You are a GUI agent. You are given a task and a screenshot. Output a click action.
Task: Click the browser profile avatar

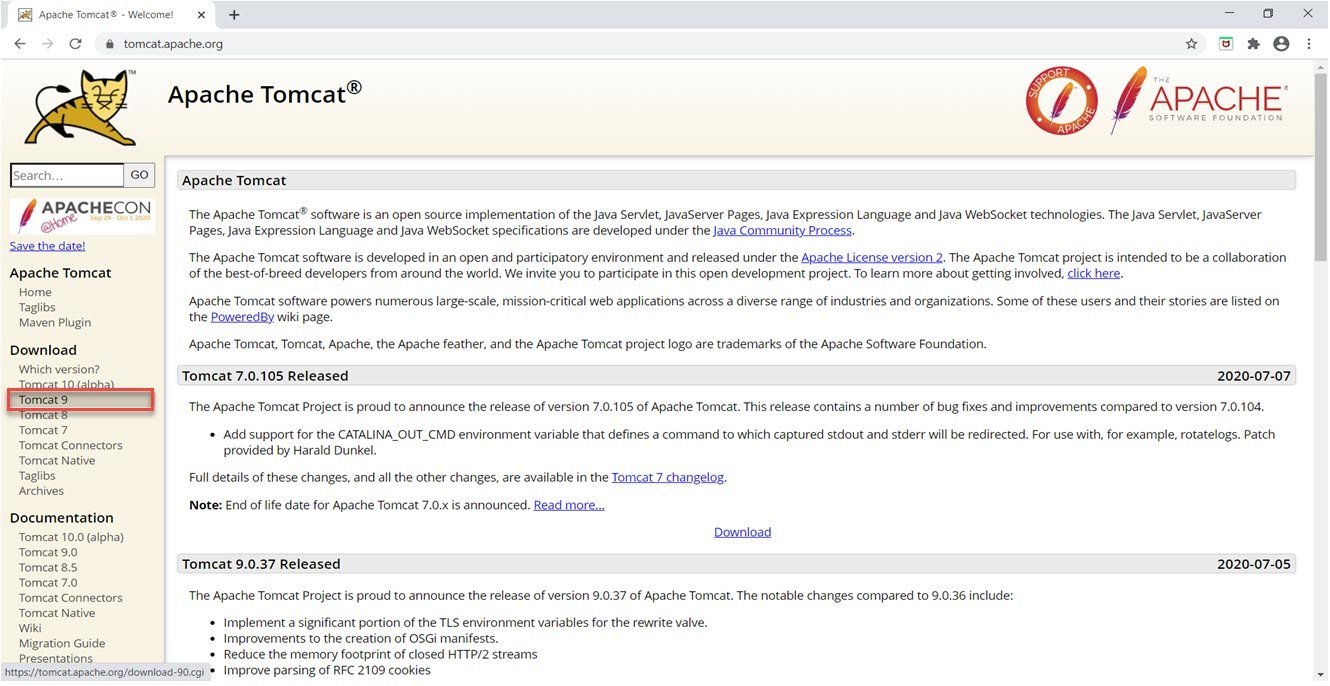[x=1281, y=43]
